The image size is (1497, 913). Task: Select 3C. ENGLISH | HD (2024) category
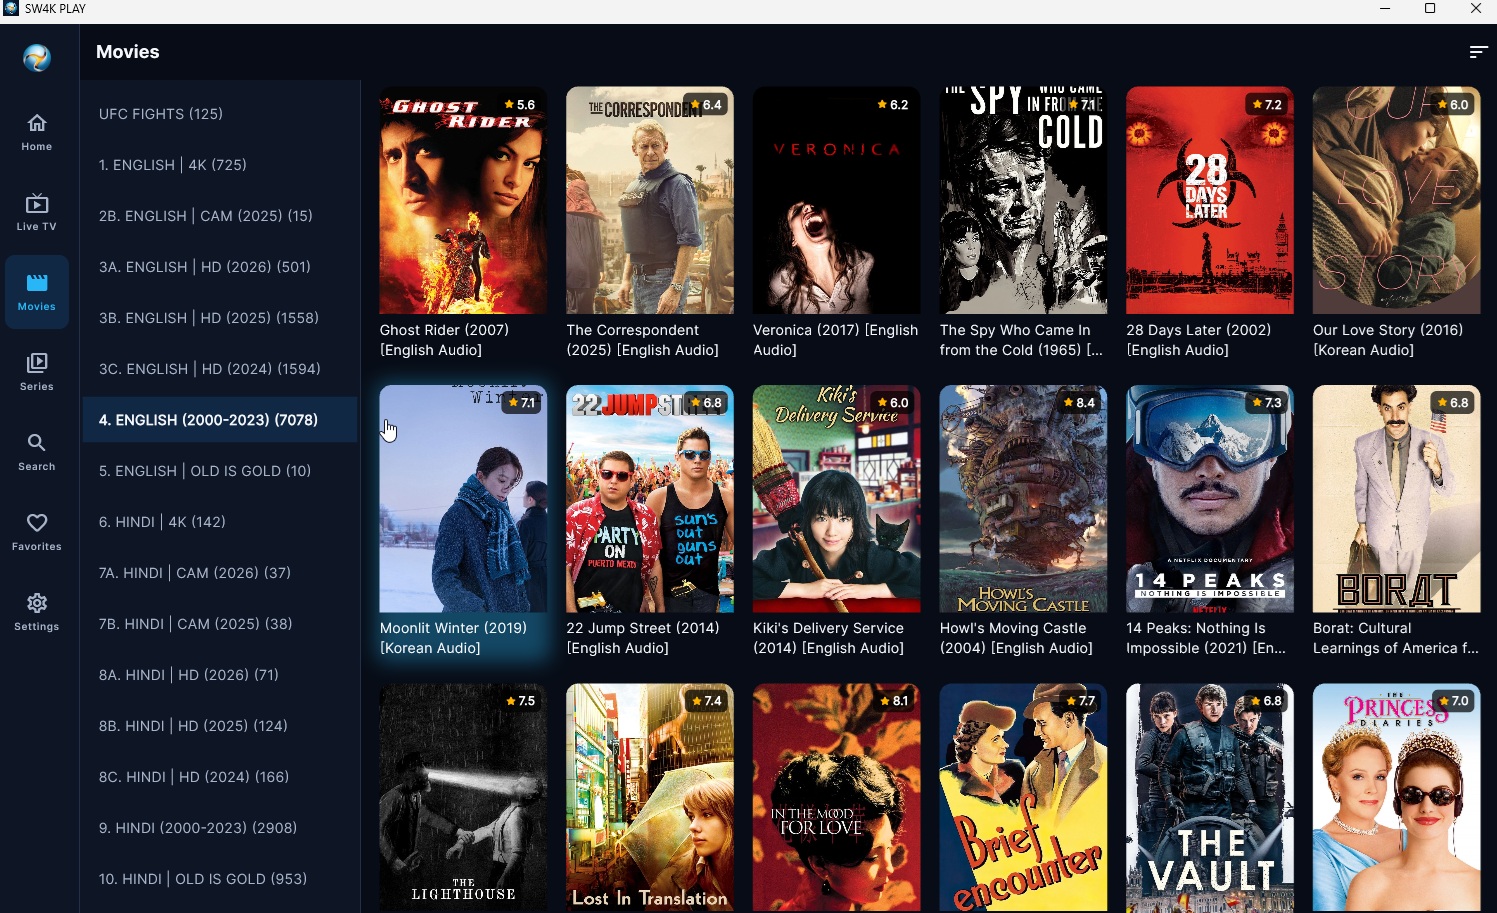tap(220, 369)
